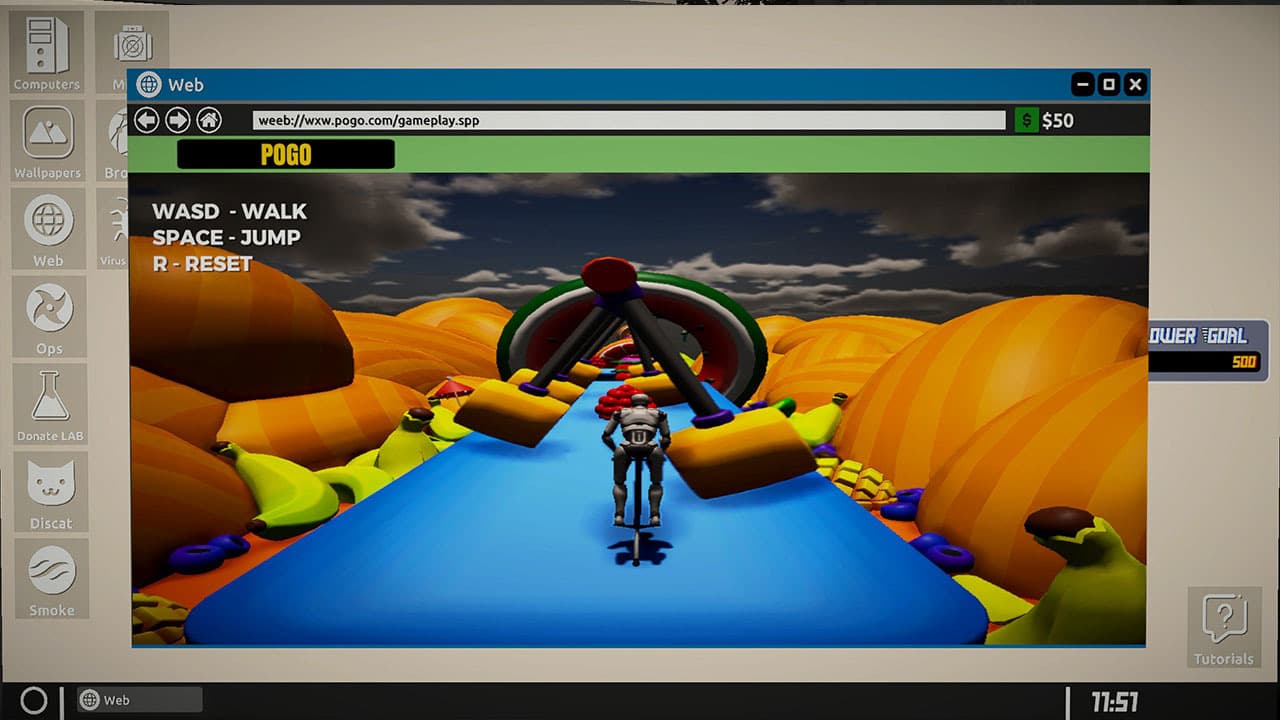Open the circular start button on taskbar
The height and width of the screenshot is (720, 1280).
tap(34, 700)
